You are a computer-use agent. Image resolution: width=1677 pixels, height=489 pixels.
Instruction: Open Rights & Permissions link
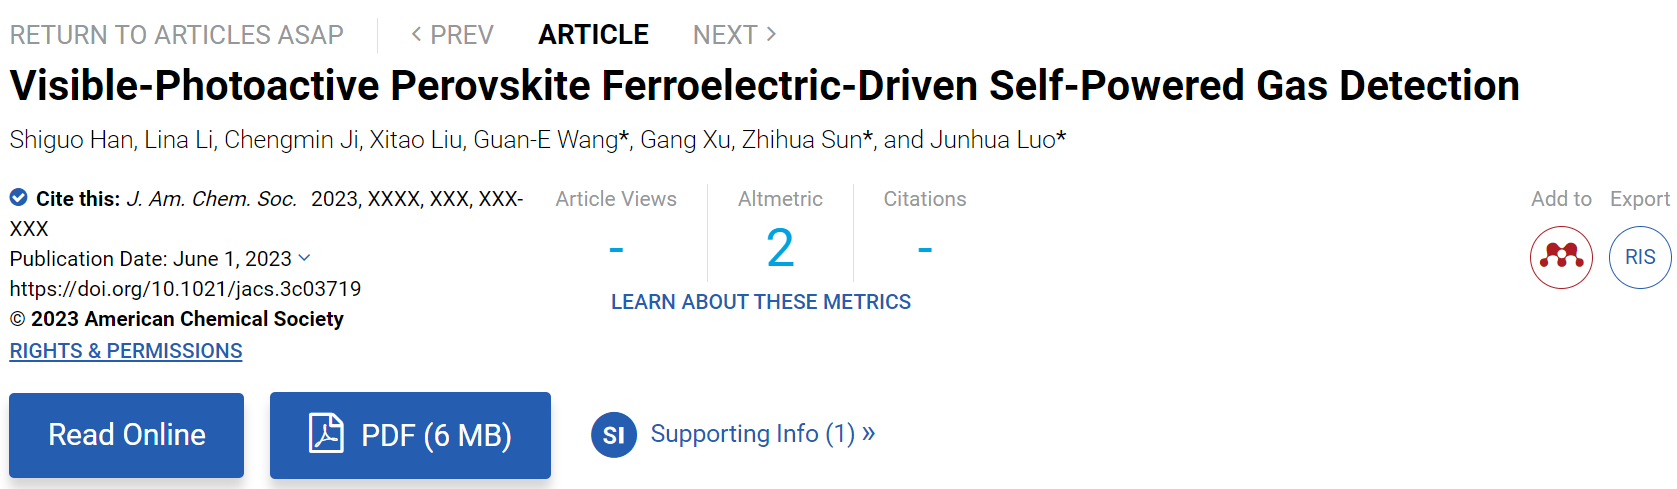pyautogui.click(x=126, y=351)
